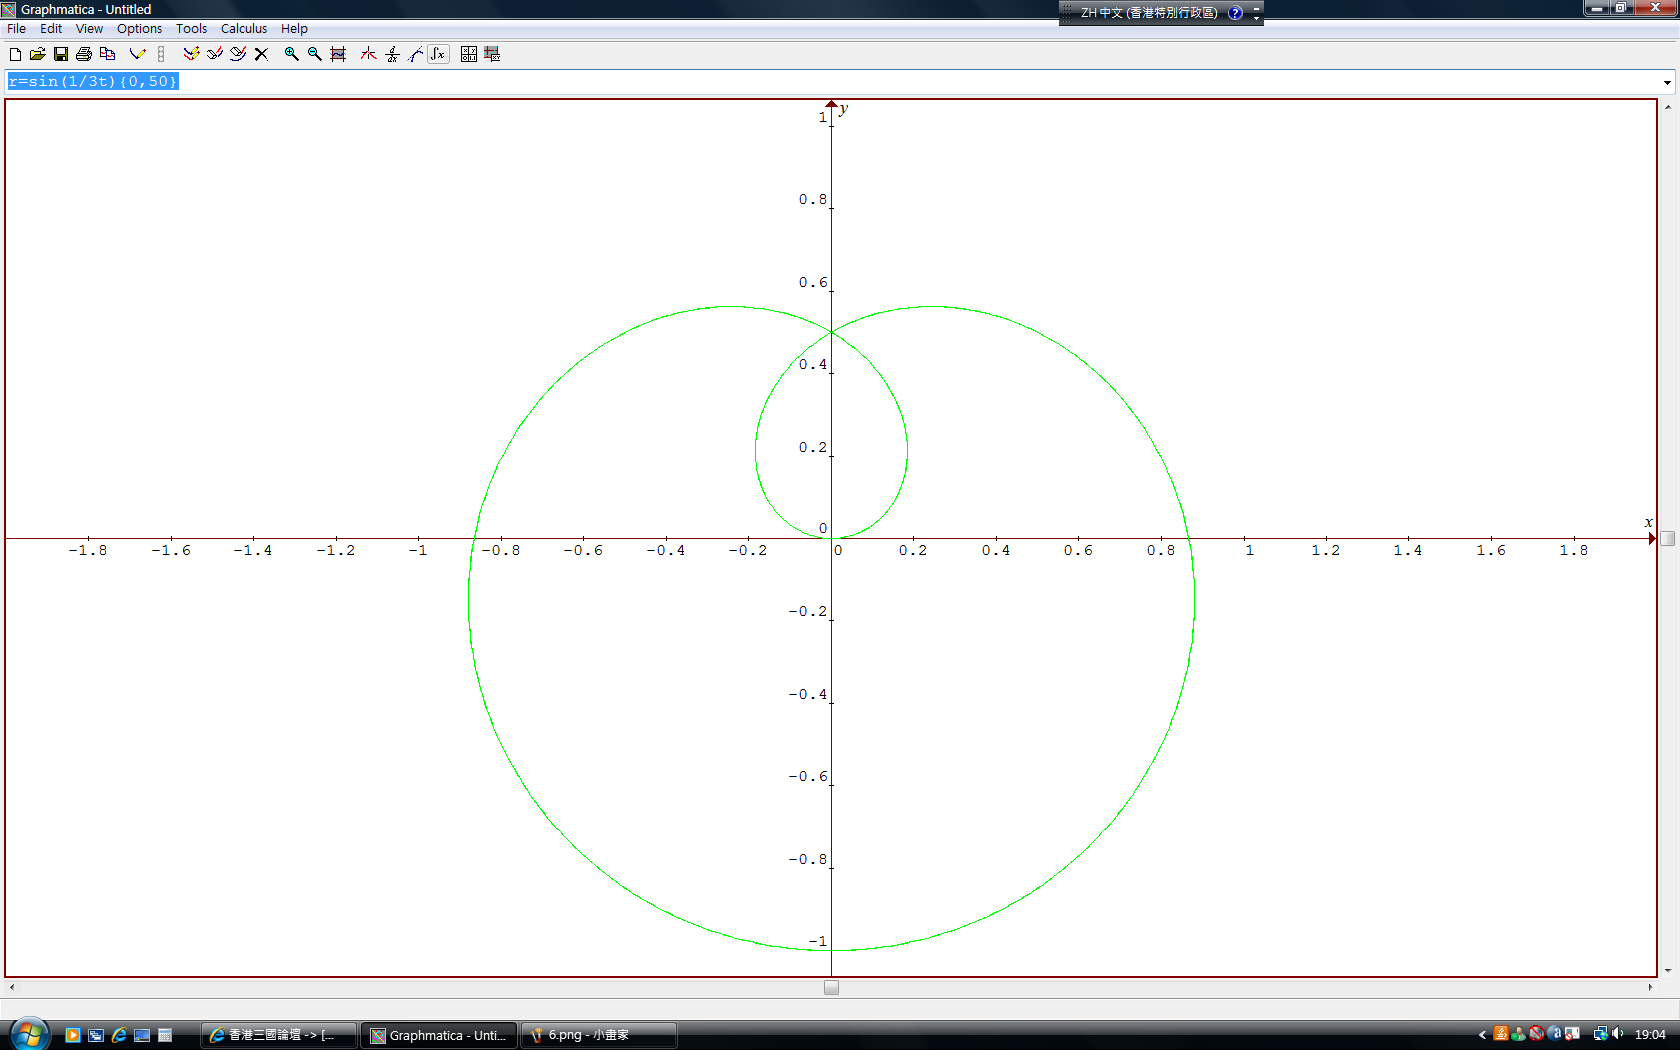Click the volume speaker tray icon
This screenshot has width=1680, height=1050.
click(x=1618, y=1034)
